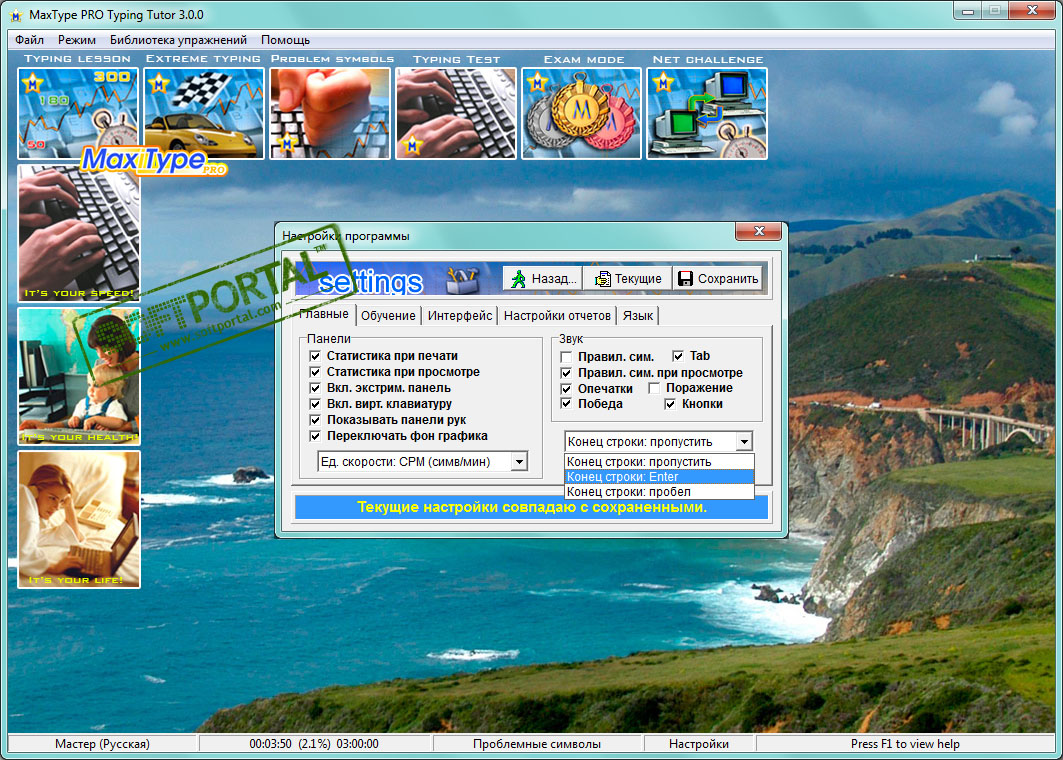Toggle Вкл. экстрим. панель checkbox

point(315,388)
